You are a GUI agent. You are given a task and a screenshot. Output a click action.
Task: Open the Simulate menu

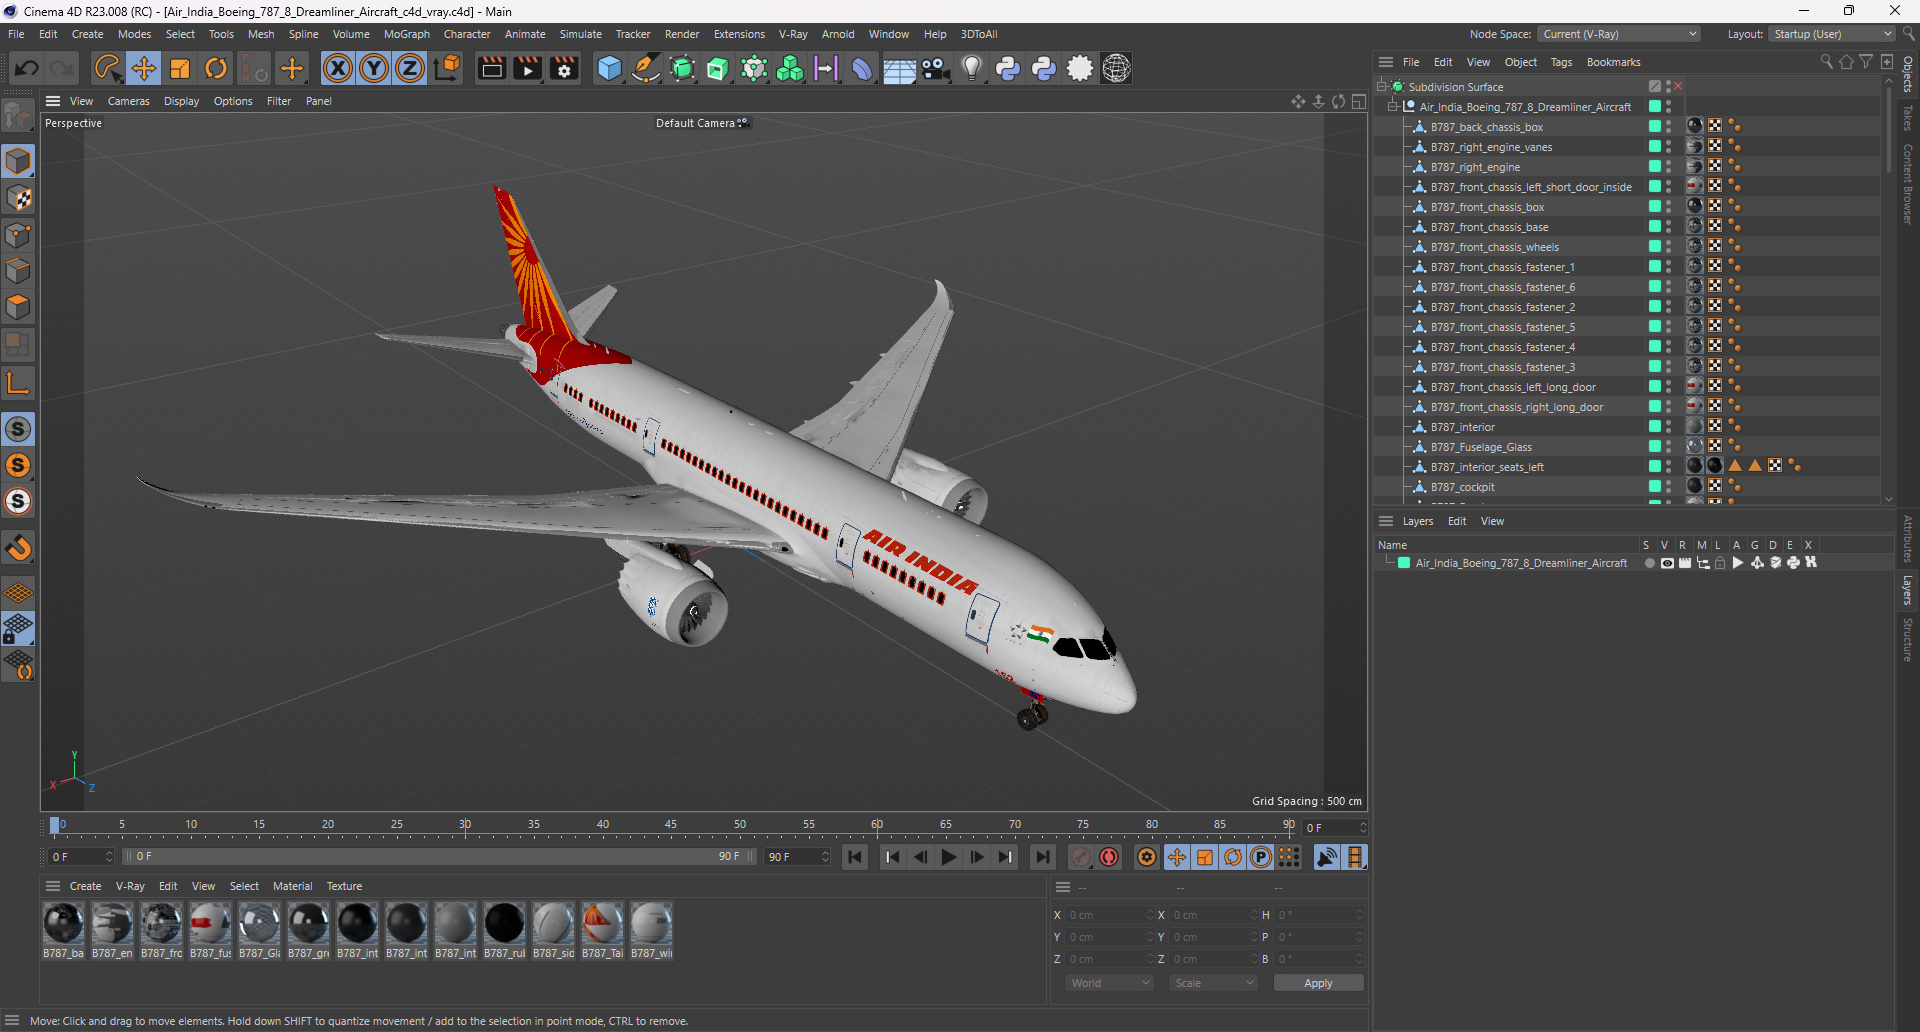point(580,34)
